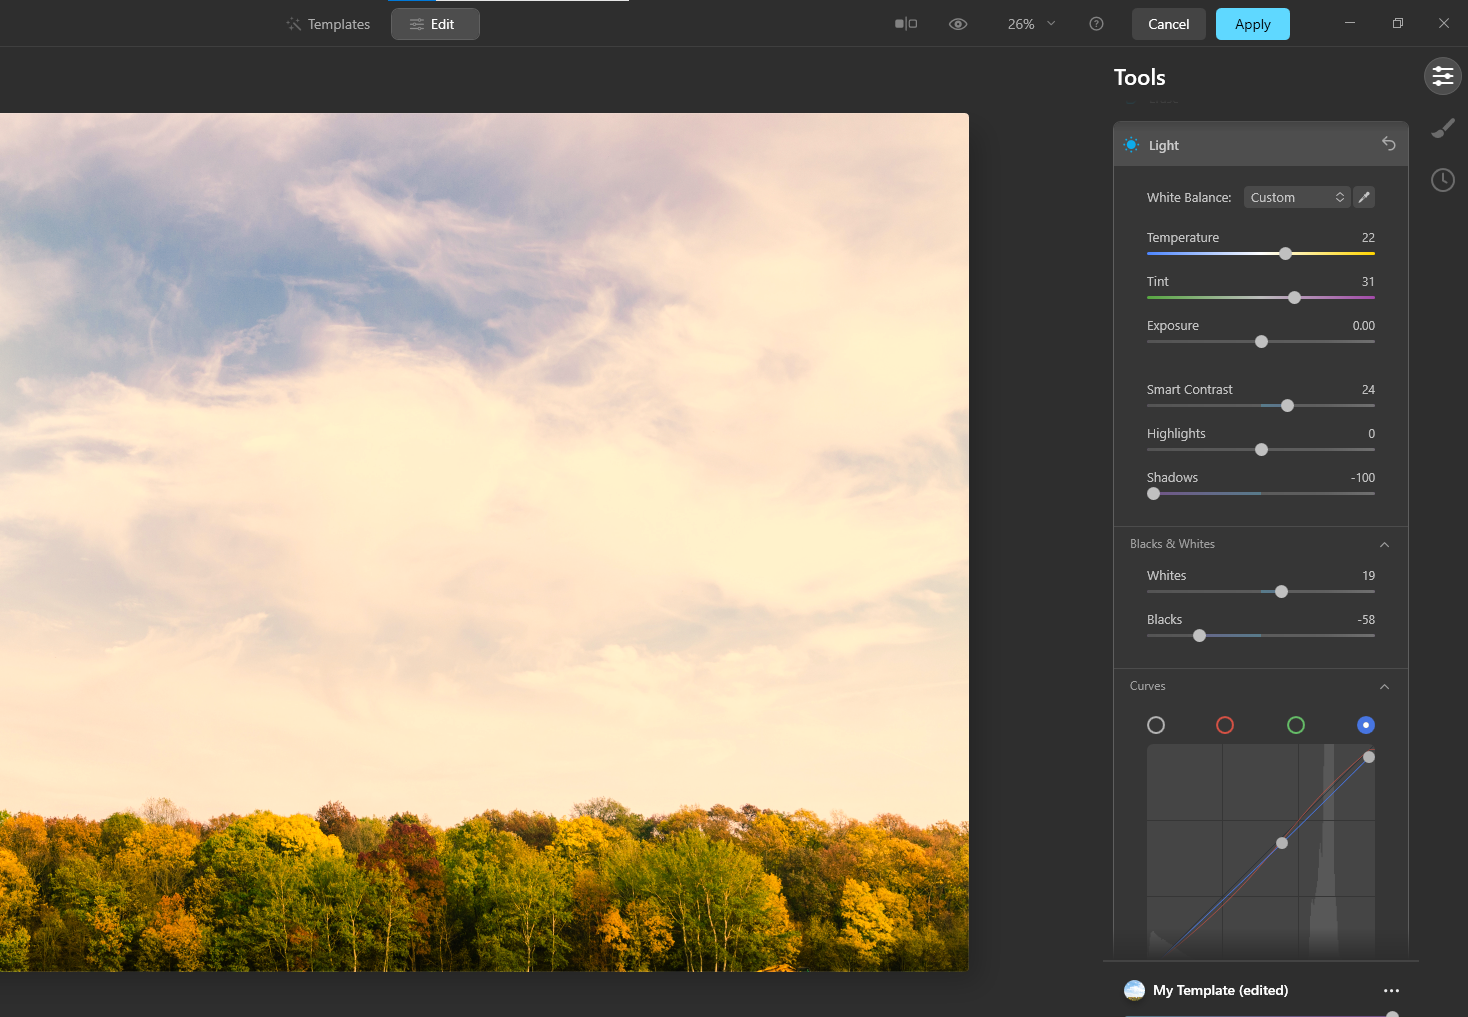
Task: Select the masking Brush tool
Action: point(1442,128)
